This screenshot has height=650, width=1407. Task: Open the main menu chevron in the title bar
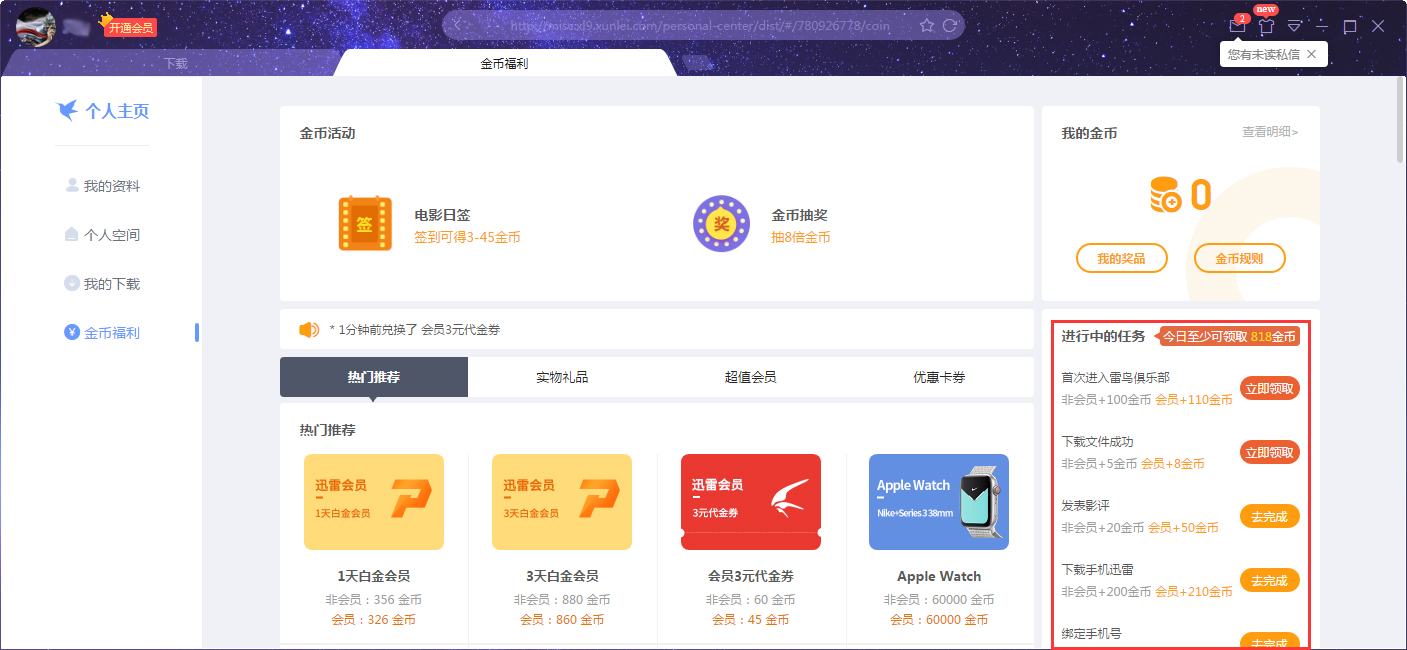1295,26
